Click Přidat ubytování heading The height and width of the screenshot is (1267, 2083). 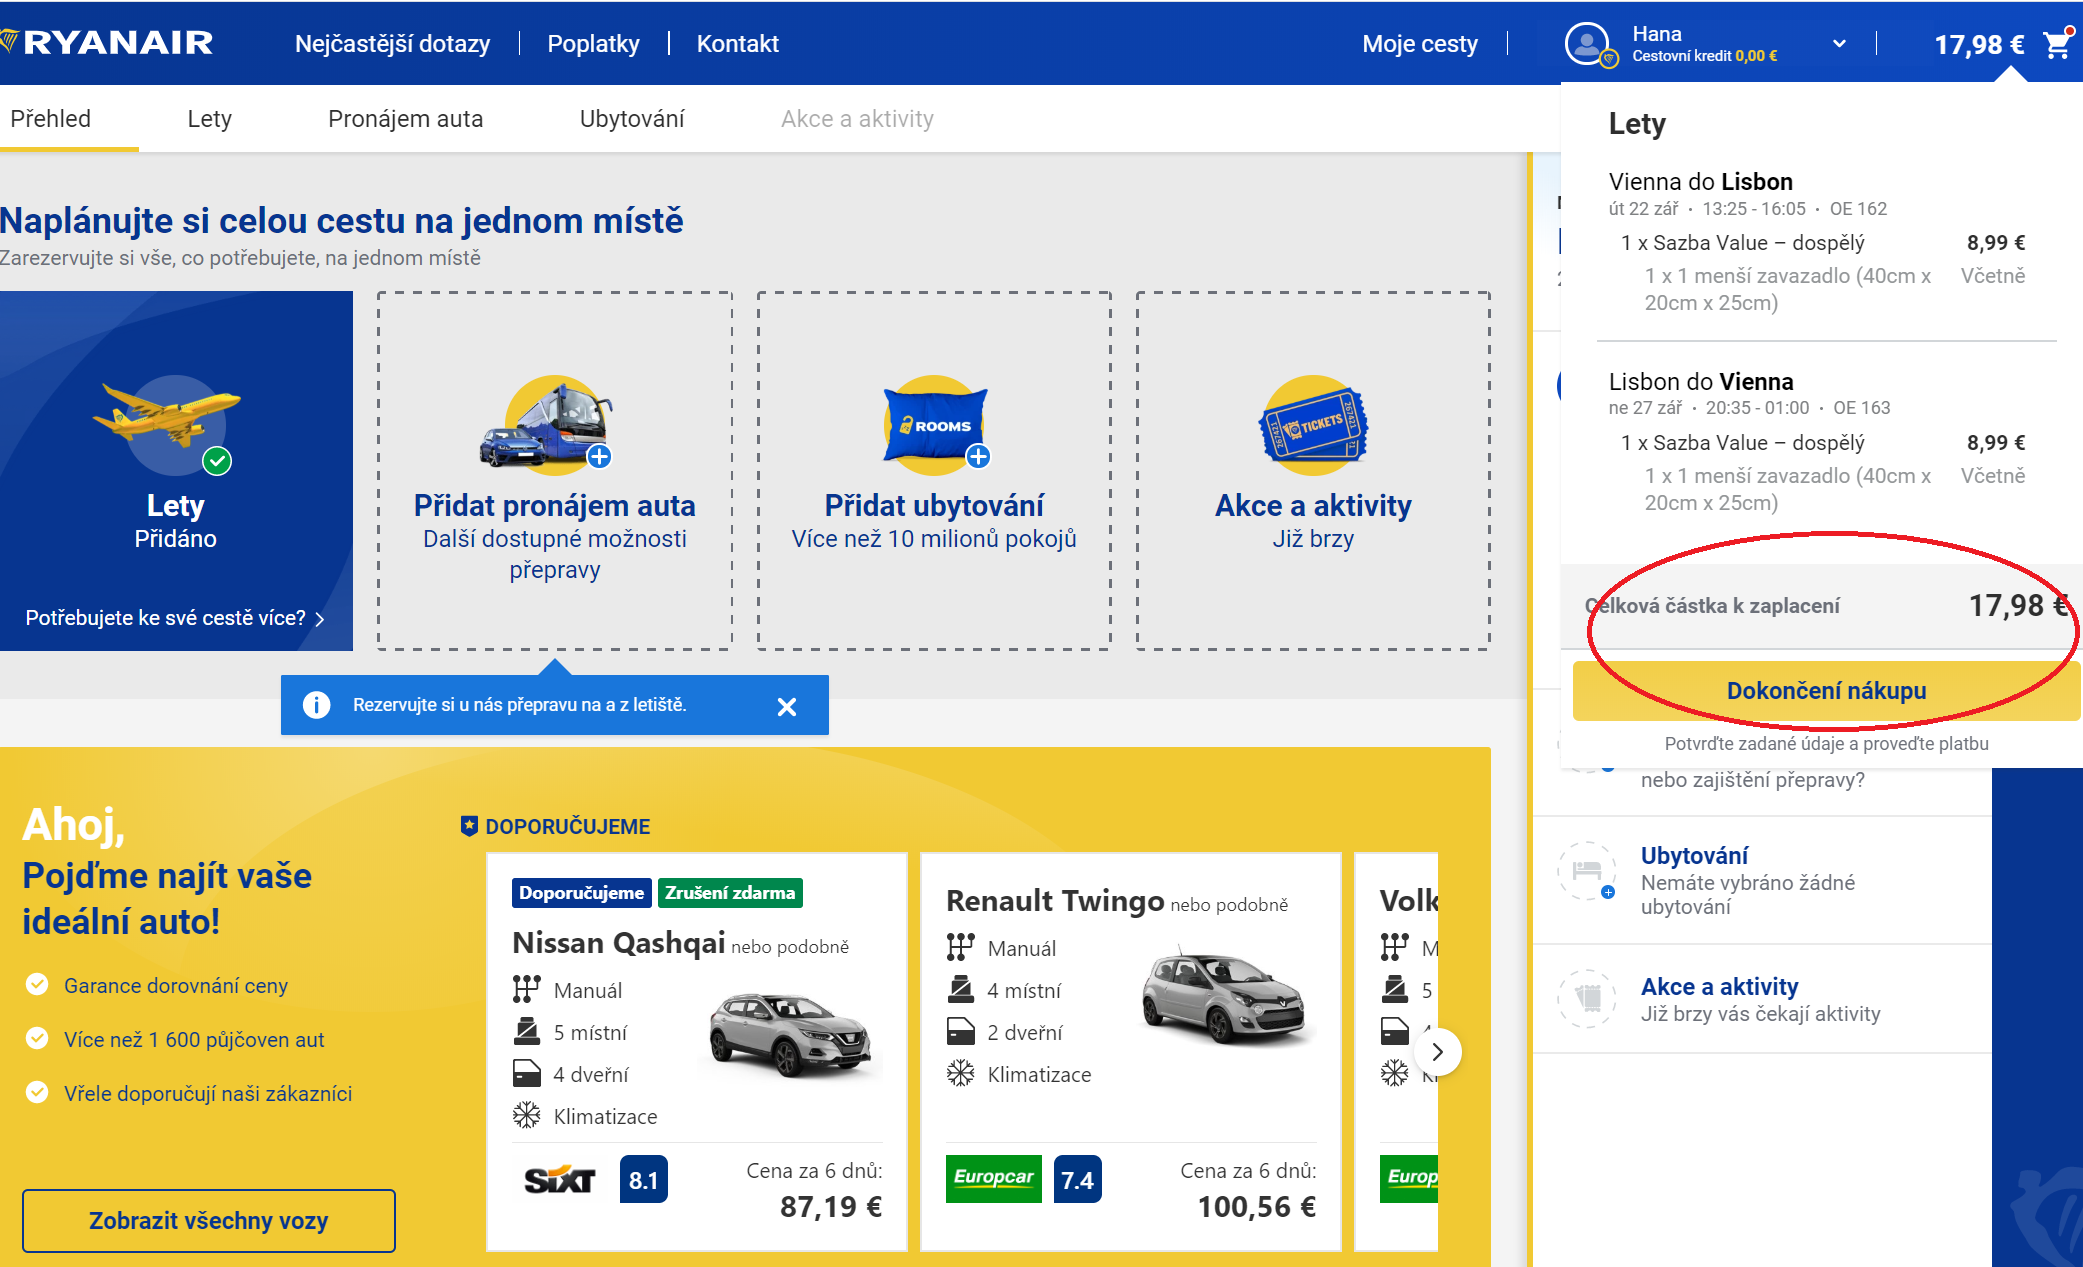click(934, 506)
